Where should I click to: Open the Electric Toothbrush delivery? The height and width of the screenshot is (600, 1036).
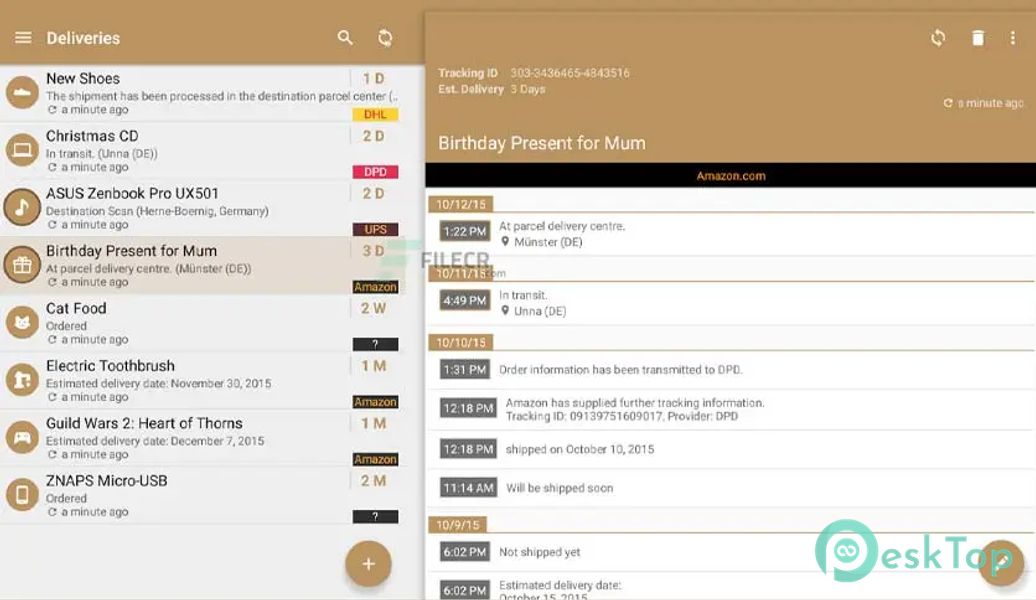[x=180, y=381]
